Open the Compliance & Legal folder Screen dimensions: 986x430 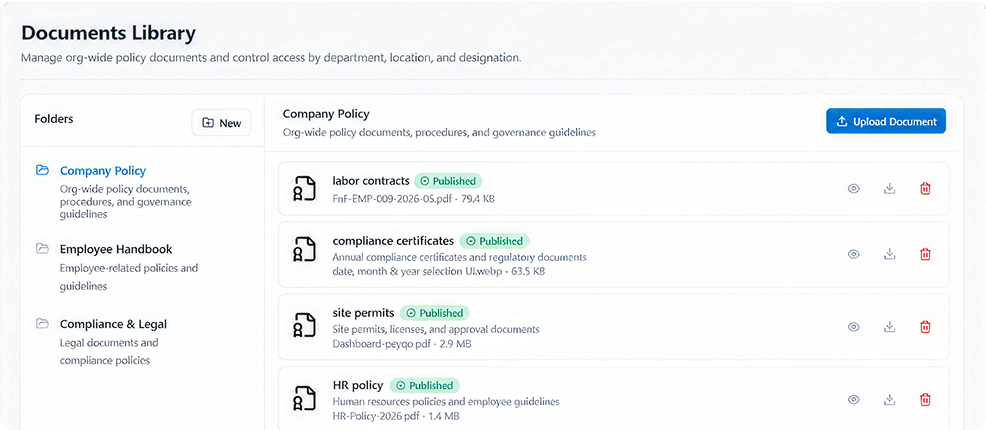[x=113, y=324]
